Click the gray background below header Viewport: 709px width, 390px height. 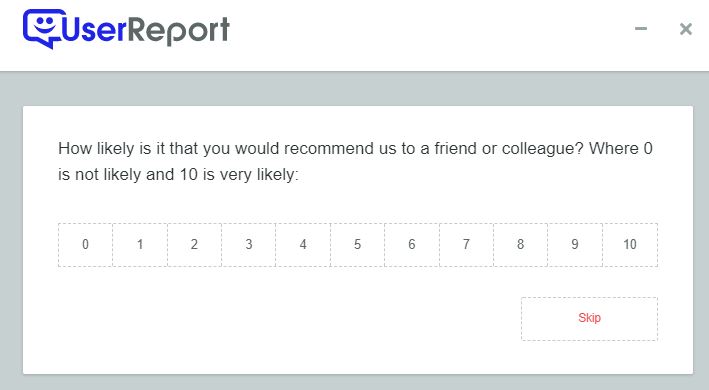click(x=354, y=89)
